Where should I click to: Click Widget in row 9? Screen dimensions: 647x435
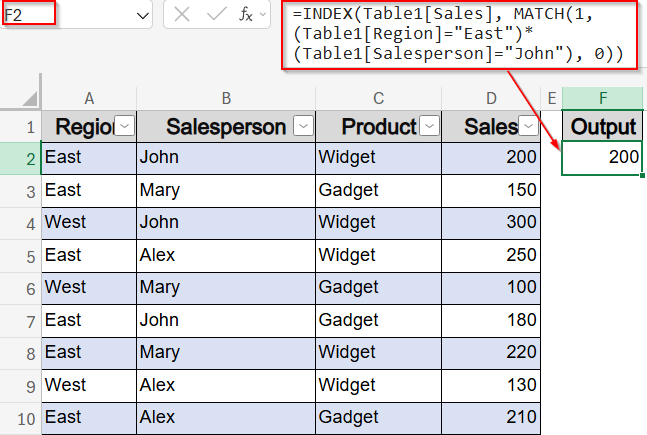379,385
